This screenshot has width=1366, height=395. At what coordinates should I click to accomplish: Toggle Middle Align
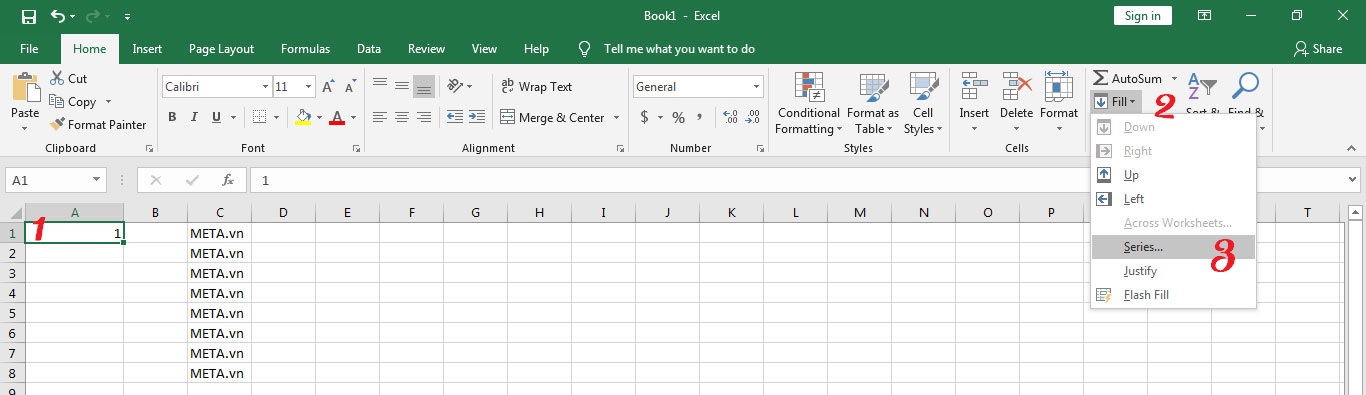[401, 86]
